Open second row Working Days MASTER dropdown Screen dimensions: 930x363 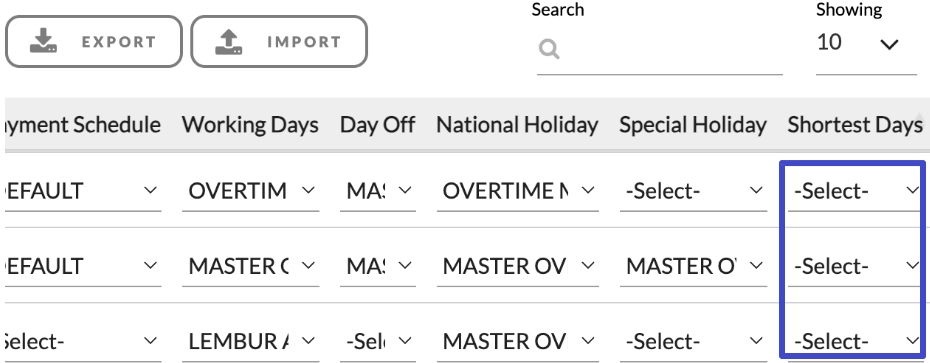pyautogui.click(x=250, y=266)
